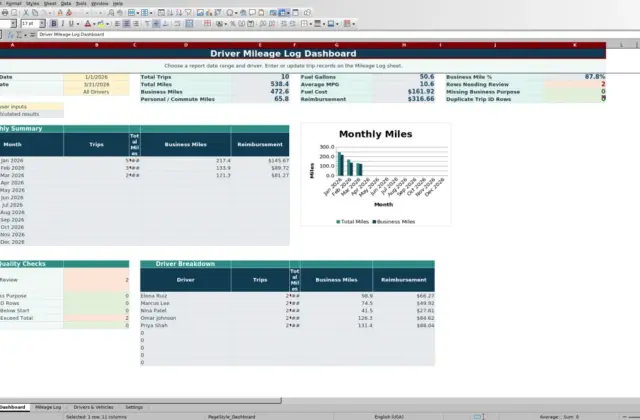640x420 pixels.
Task: Switch to the Settings sheet tab
Action: click(134, 407)
